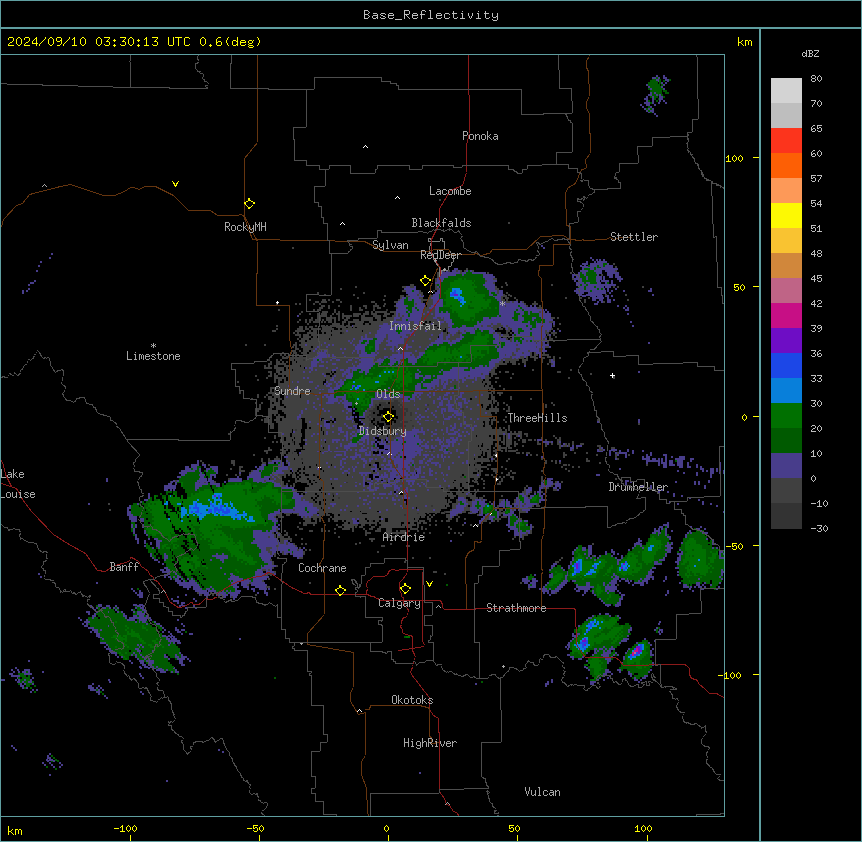Select the green 30 dBZ color swatch
Image resolution: width=862 pixels, height=842 pixels.
coord(786,416)
